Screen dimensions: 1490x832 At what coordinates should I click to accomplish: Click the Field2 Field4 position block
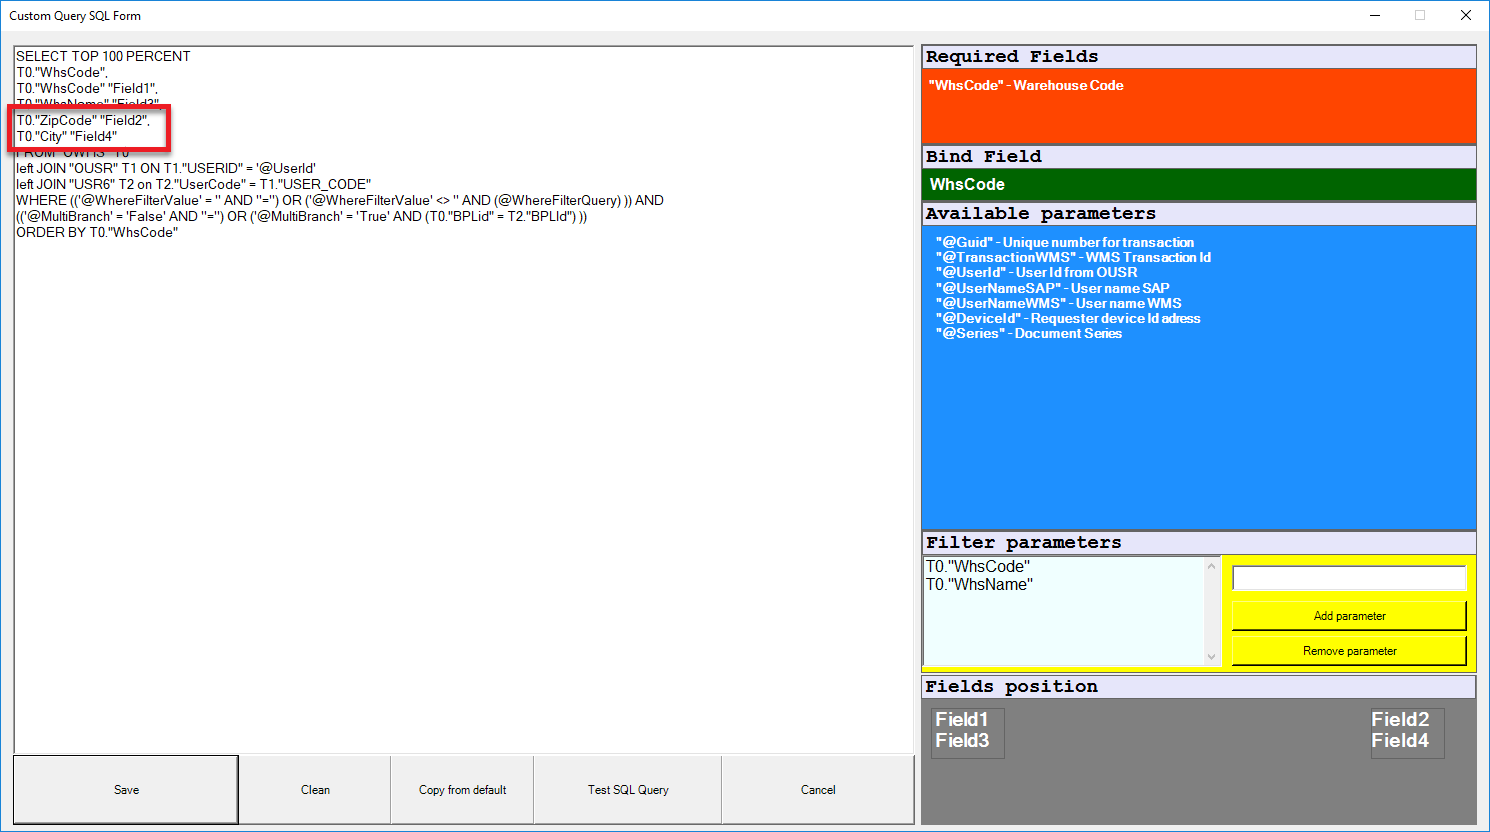(x=1406, y=731)
